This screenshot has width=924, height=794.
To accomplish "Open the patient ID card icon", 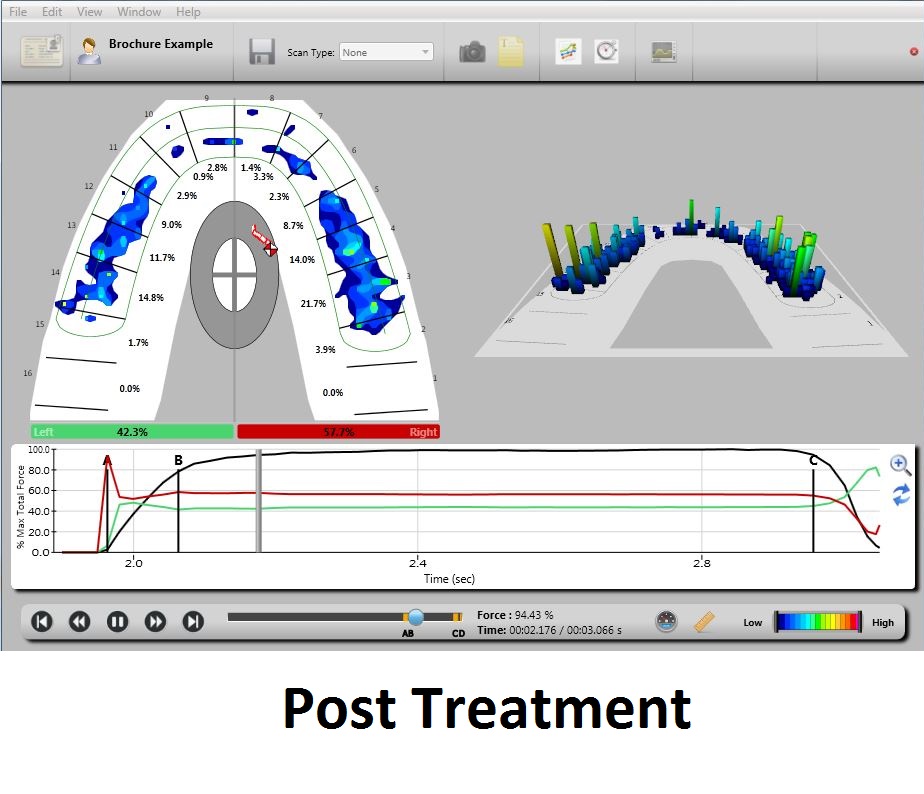I will coord(41,51).
